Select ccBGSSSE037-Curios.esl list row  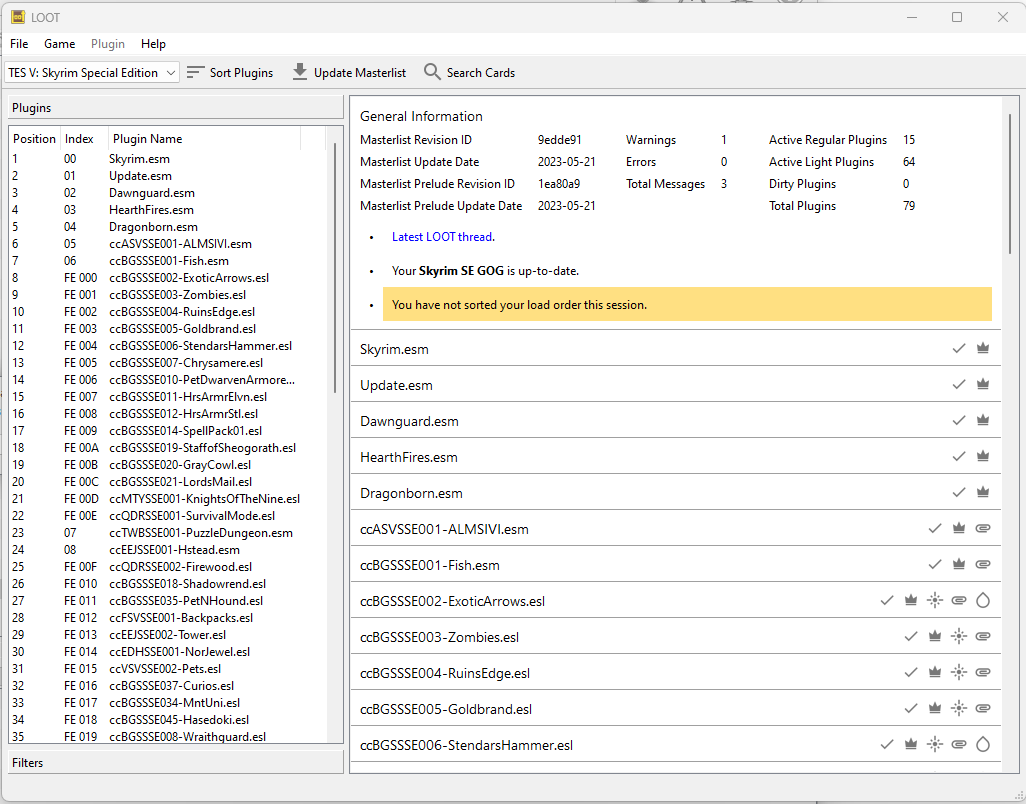168,686
